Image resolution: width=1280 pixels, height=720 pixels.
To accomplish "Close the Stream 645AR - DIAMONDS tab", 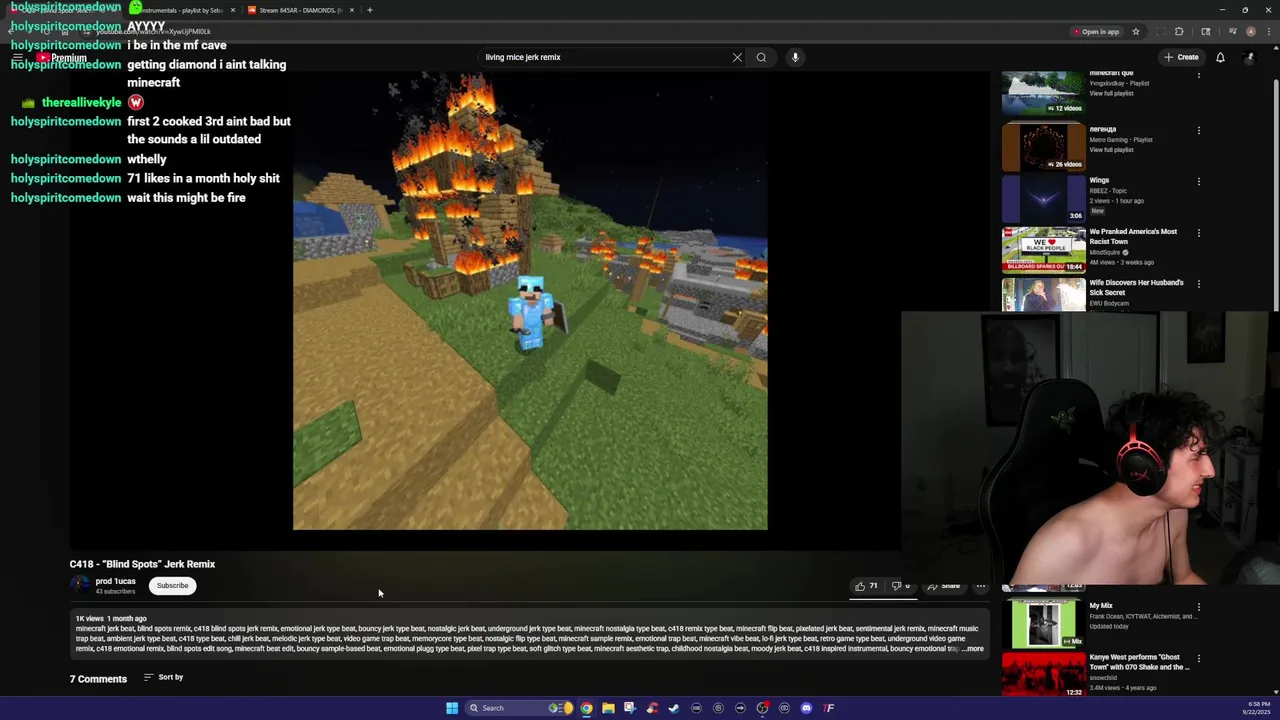I will (x=352, y=10).
